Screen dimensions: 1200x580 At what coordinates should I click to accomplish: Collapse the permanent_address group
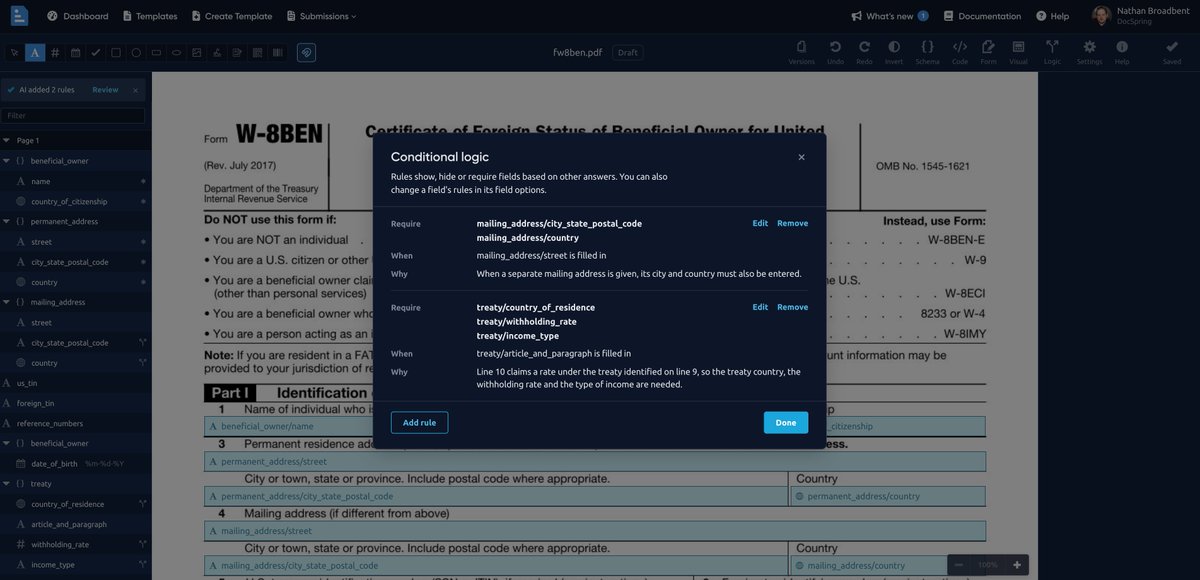coord(7,221)
